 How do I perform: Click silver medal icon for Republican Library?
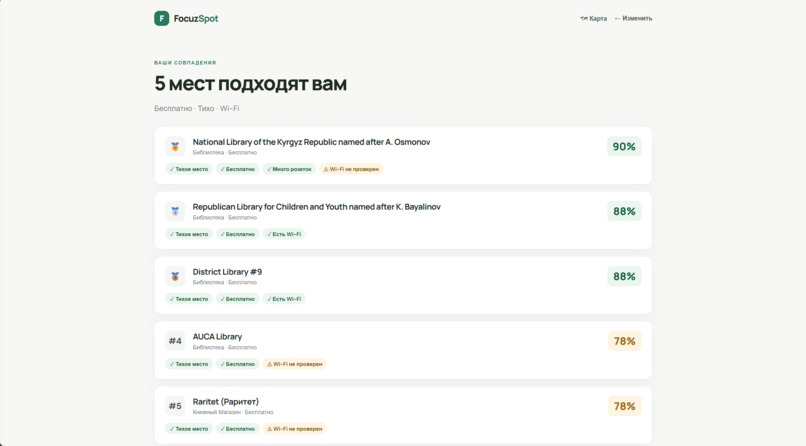click(x=175, y=211)
